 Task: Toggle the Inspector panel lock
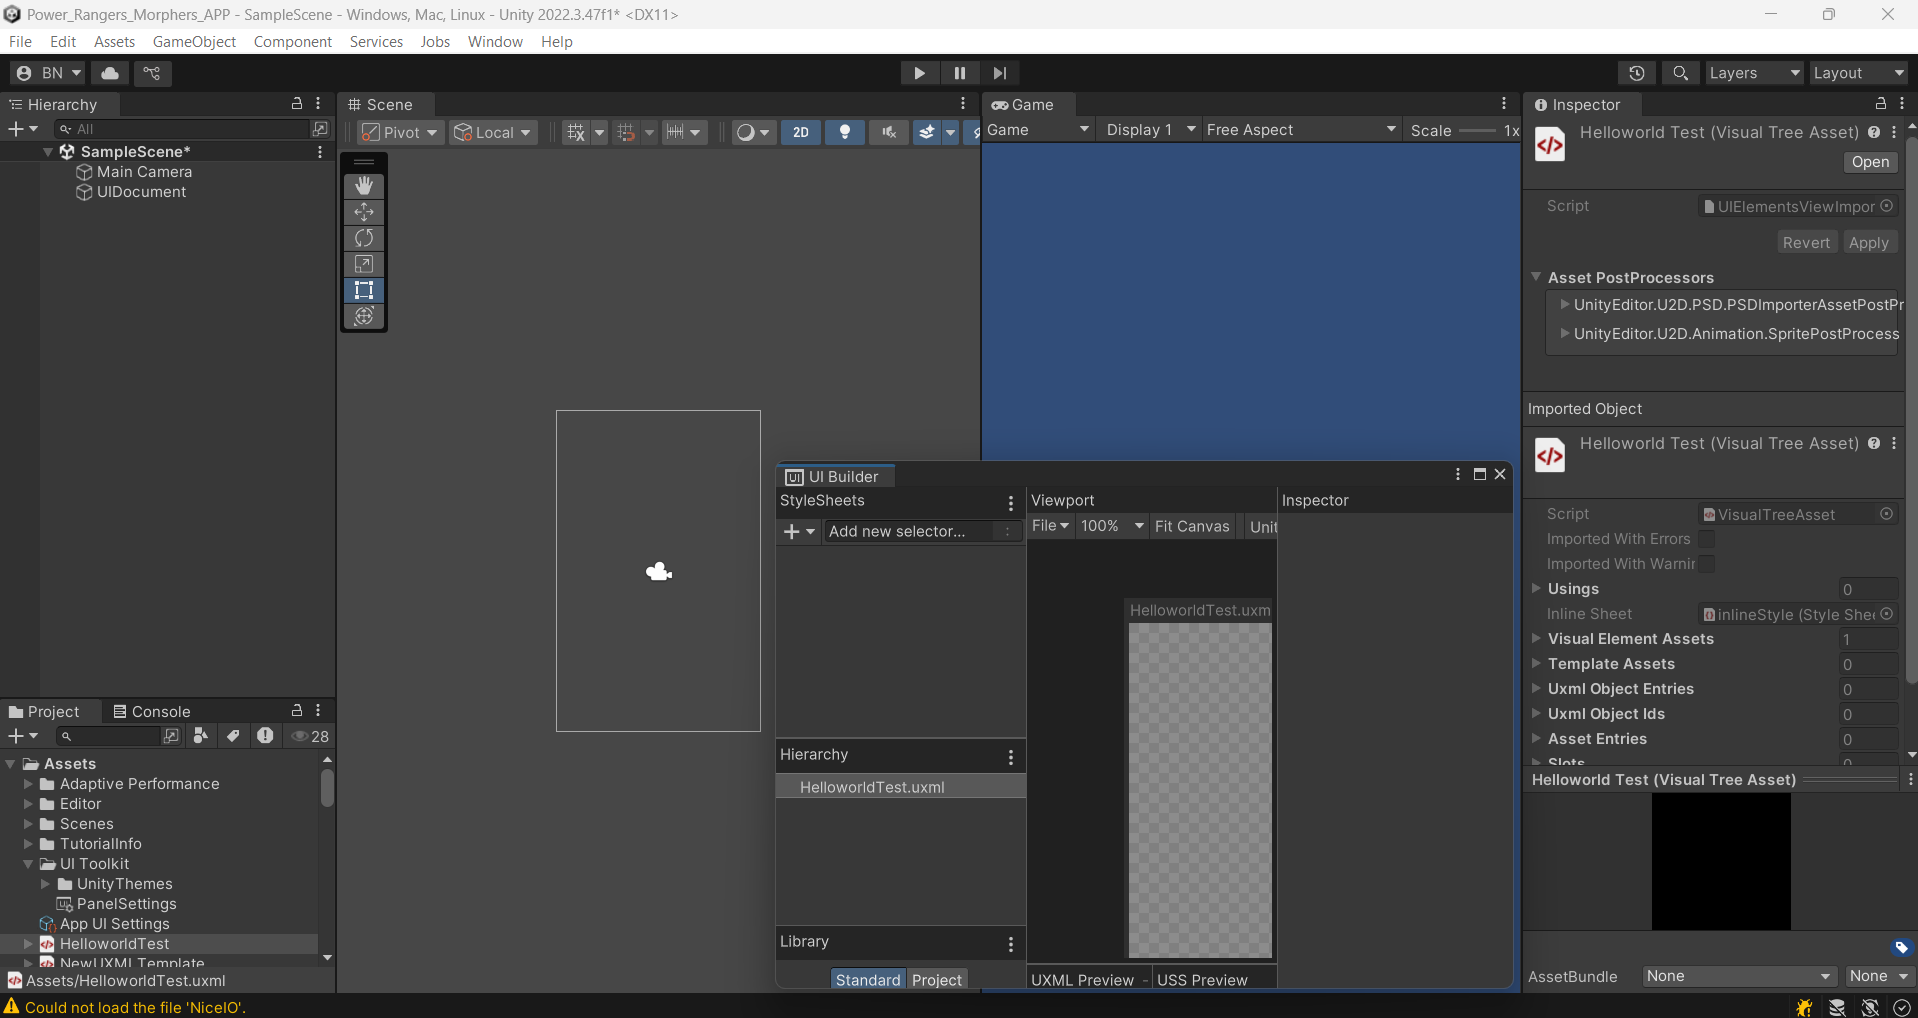[1881, 103]
